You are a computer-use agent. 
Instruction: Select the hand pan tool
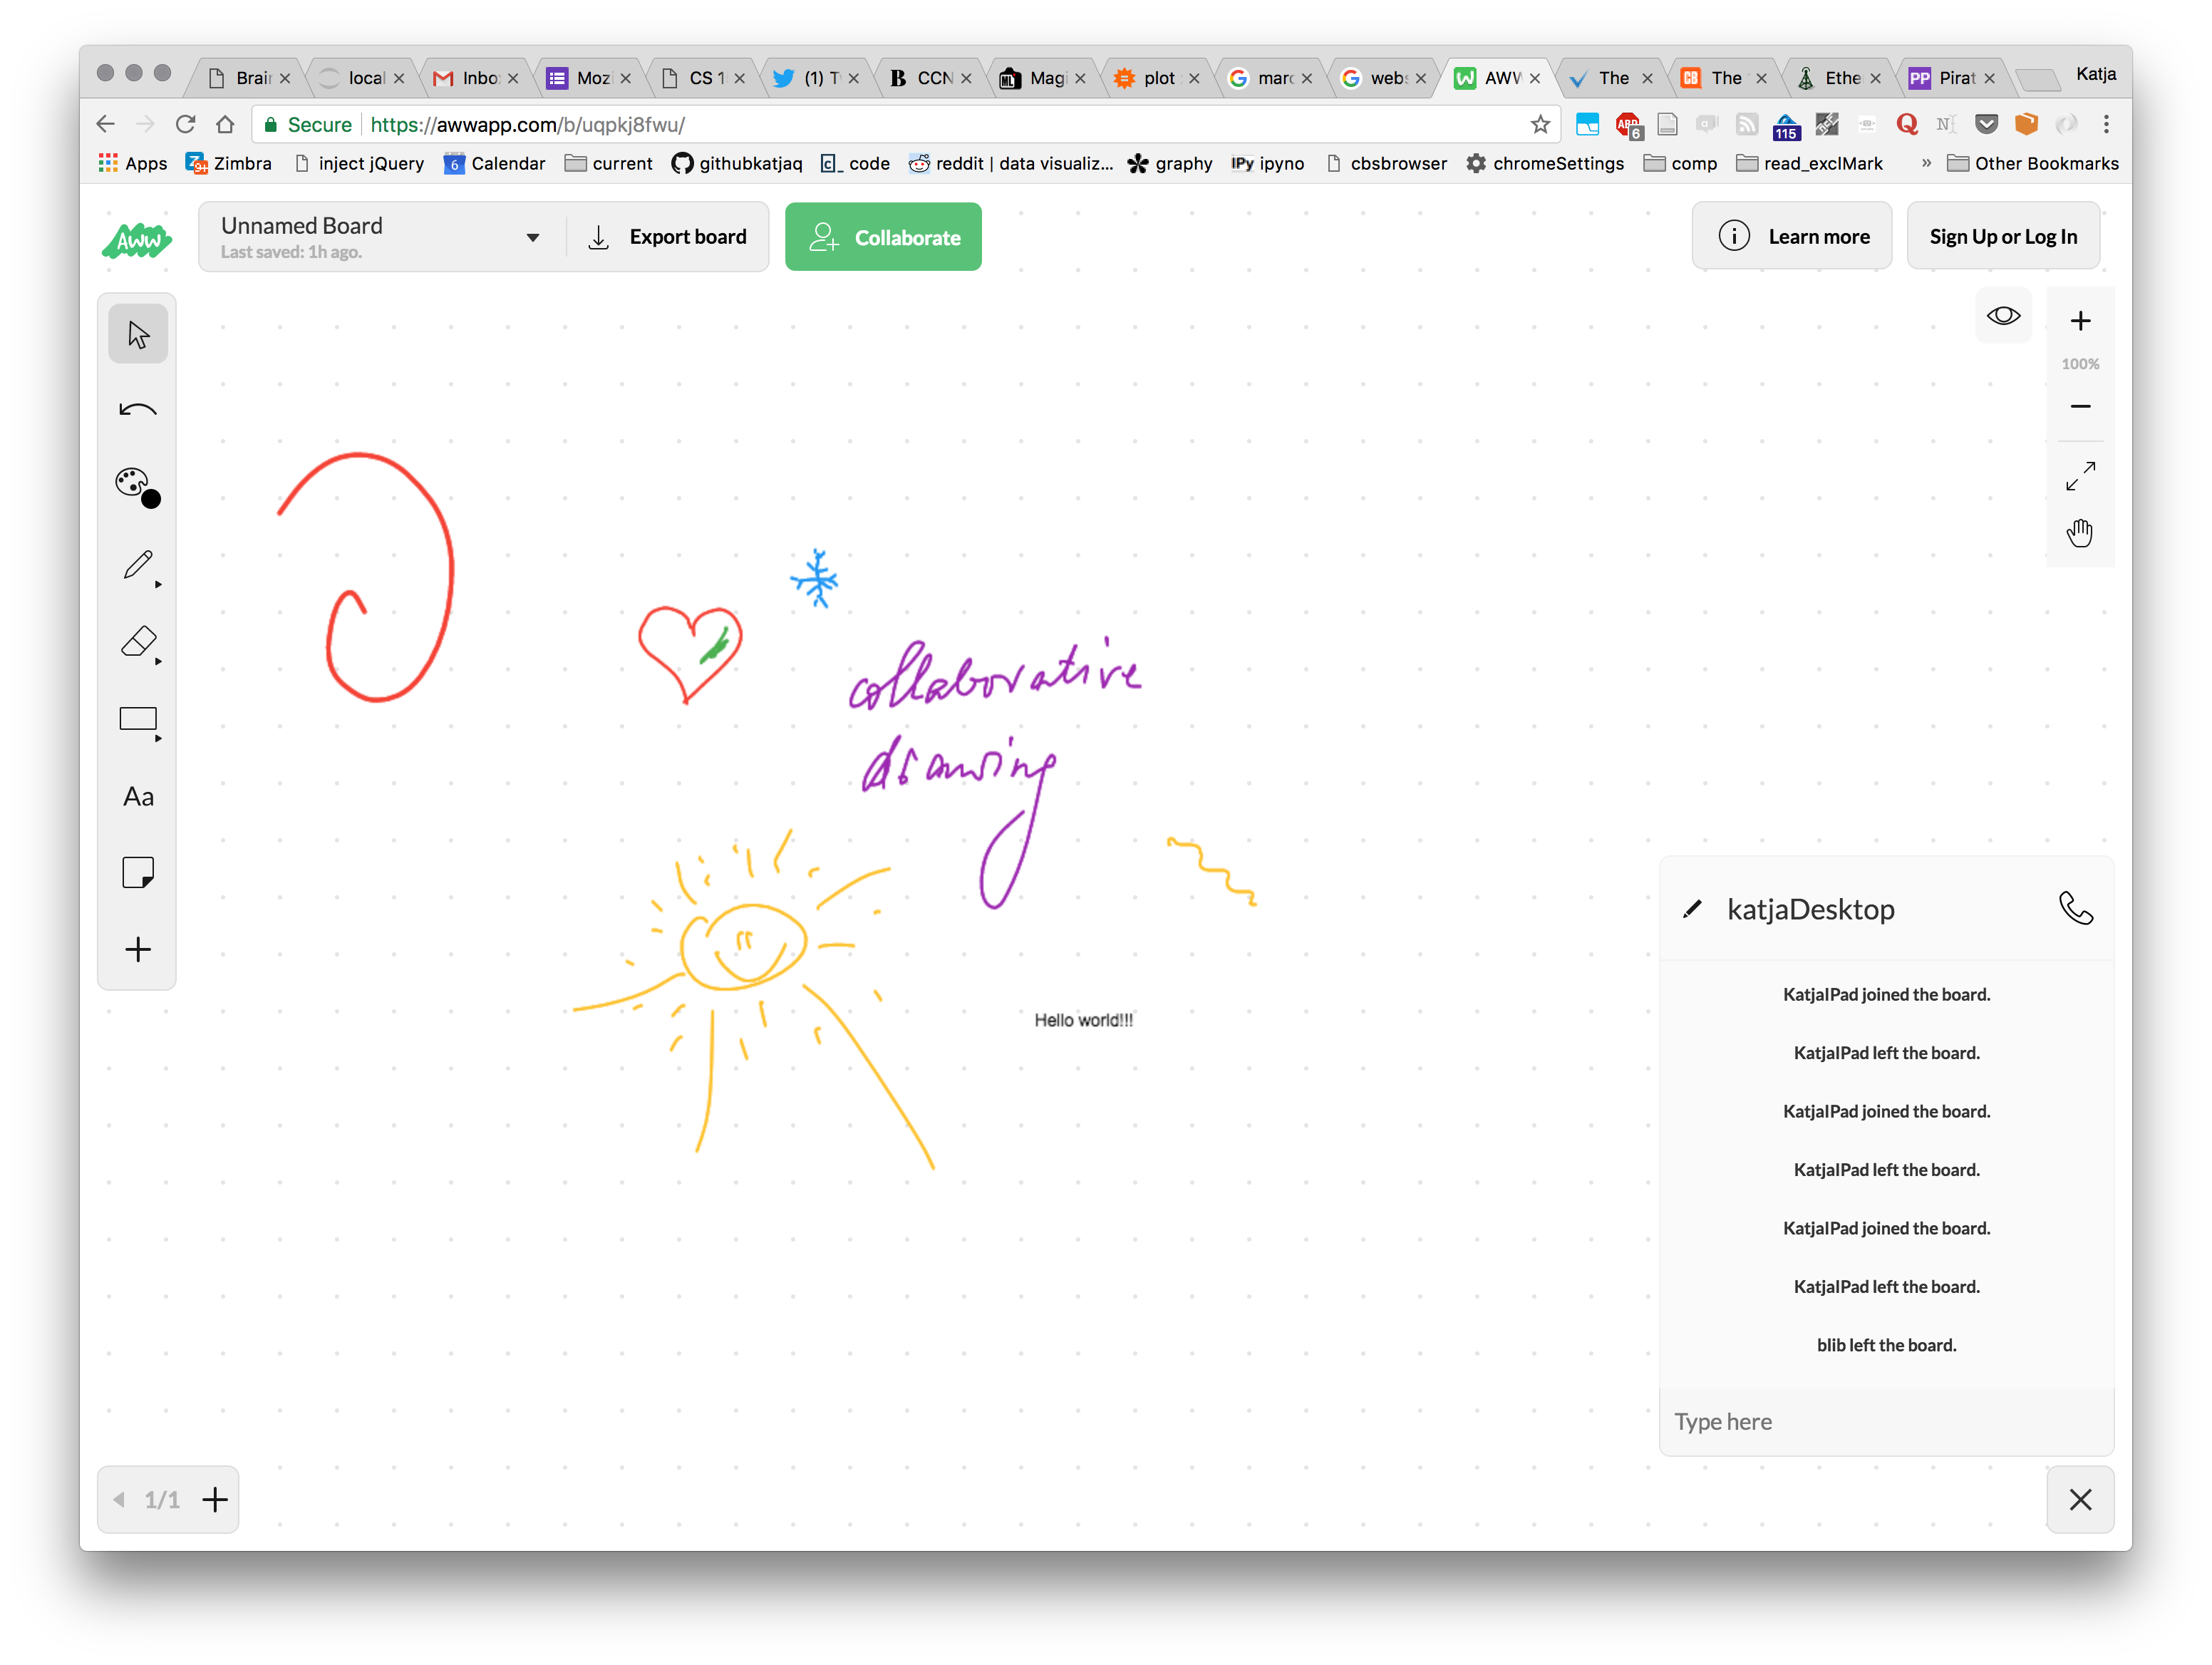pyautogui.click(x=2080, y=533)
